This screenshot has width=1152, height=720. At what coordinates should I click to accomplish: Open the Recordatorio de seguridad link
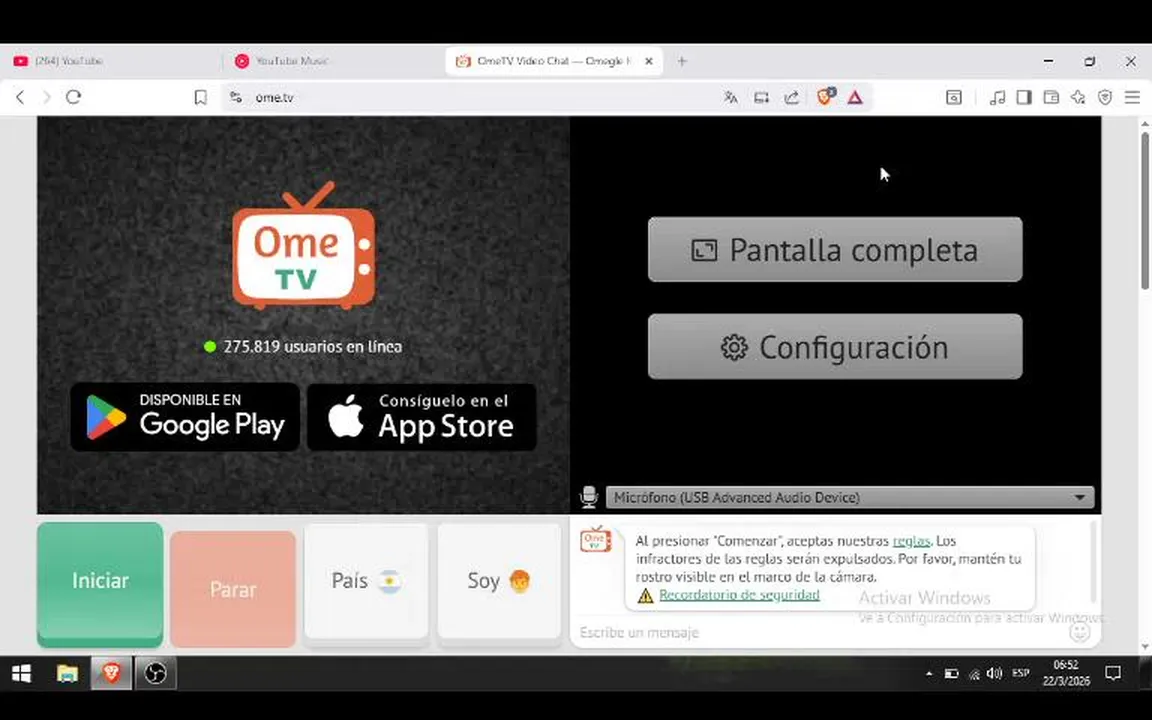[739, 595]
